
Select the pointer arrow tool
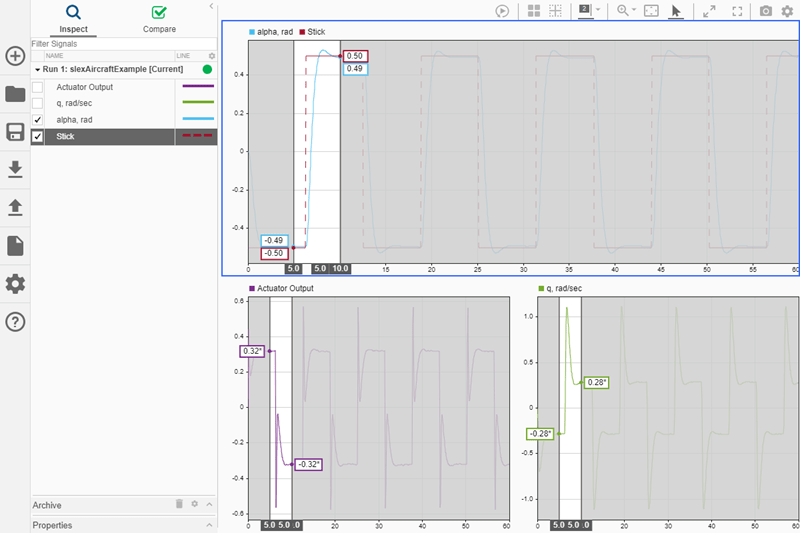click(676, 11)
